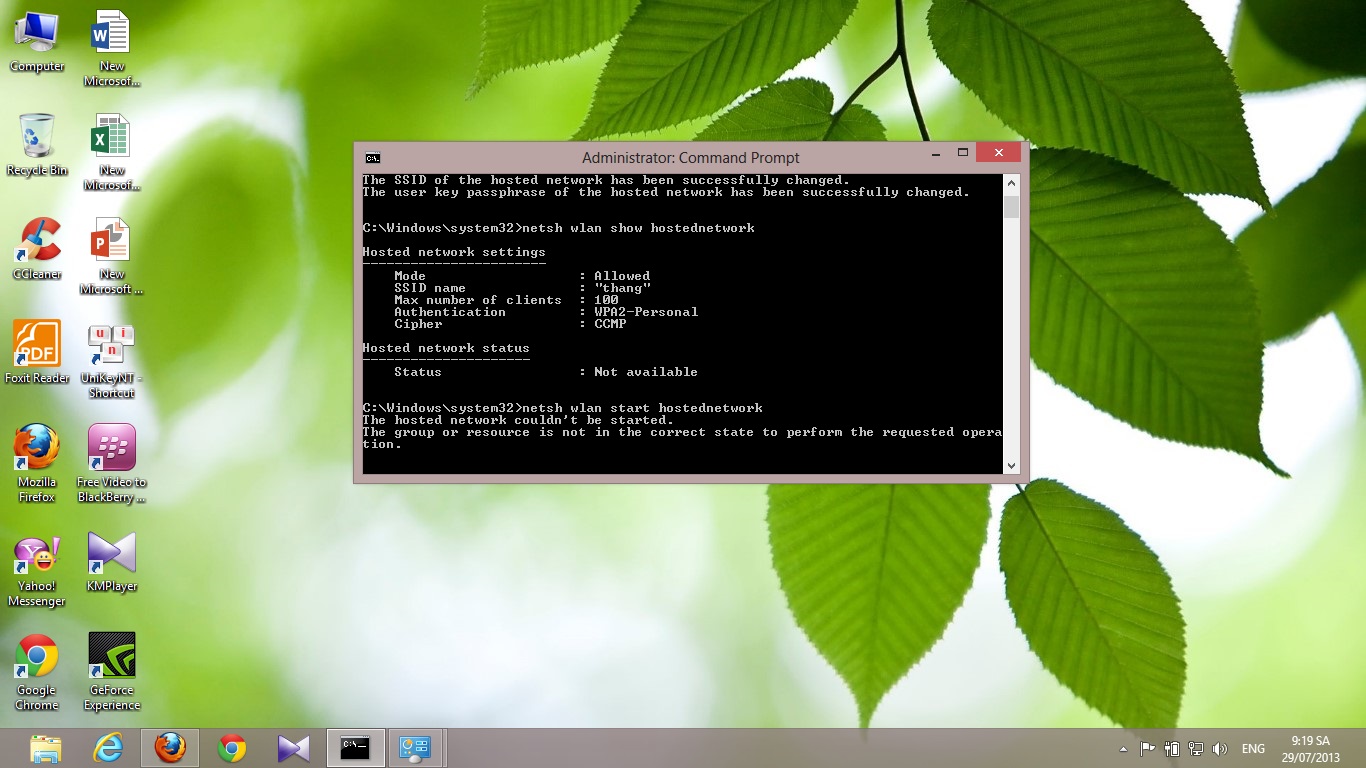1366x768 pixels.
Task: Click the 'Hosted network settings' heading
Action: [454, 252]
